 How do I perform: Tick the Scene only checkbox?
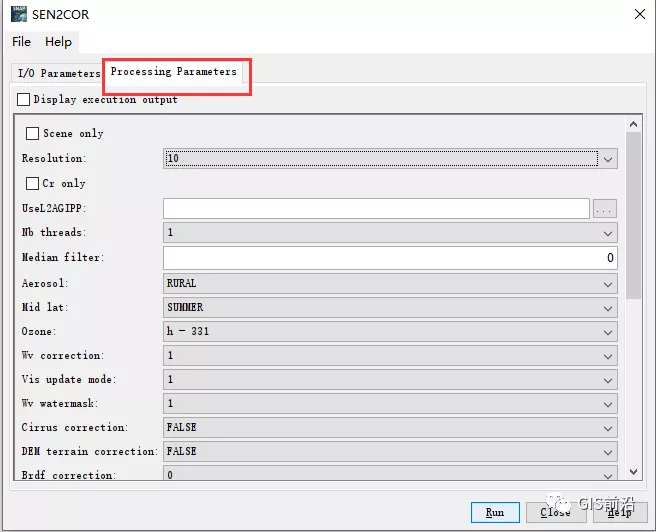coord(32,133)
